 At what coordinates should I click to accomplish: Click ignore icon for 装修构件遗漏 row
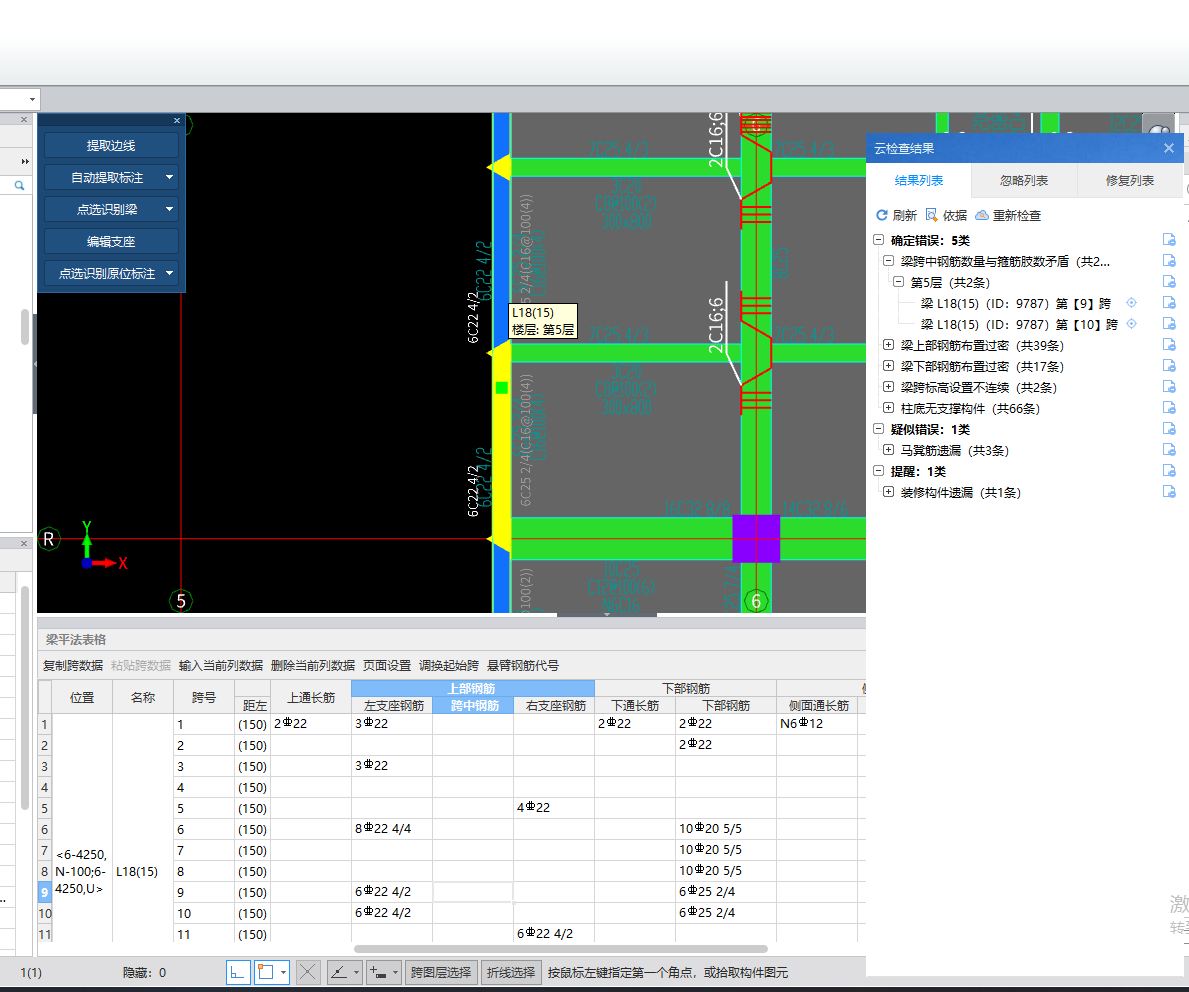1169,492
